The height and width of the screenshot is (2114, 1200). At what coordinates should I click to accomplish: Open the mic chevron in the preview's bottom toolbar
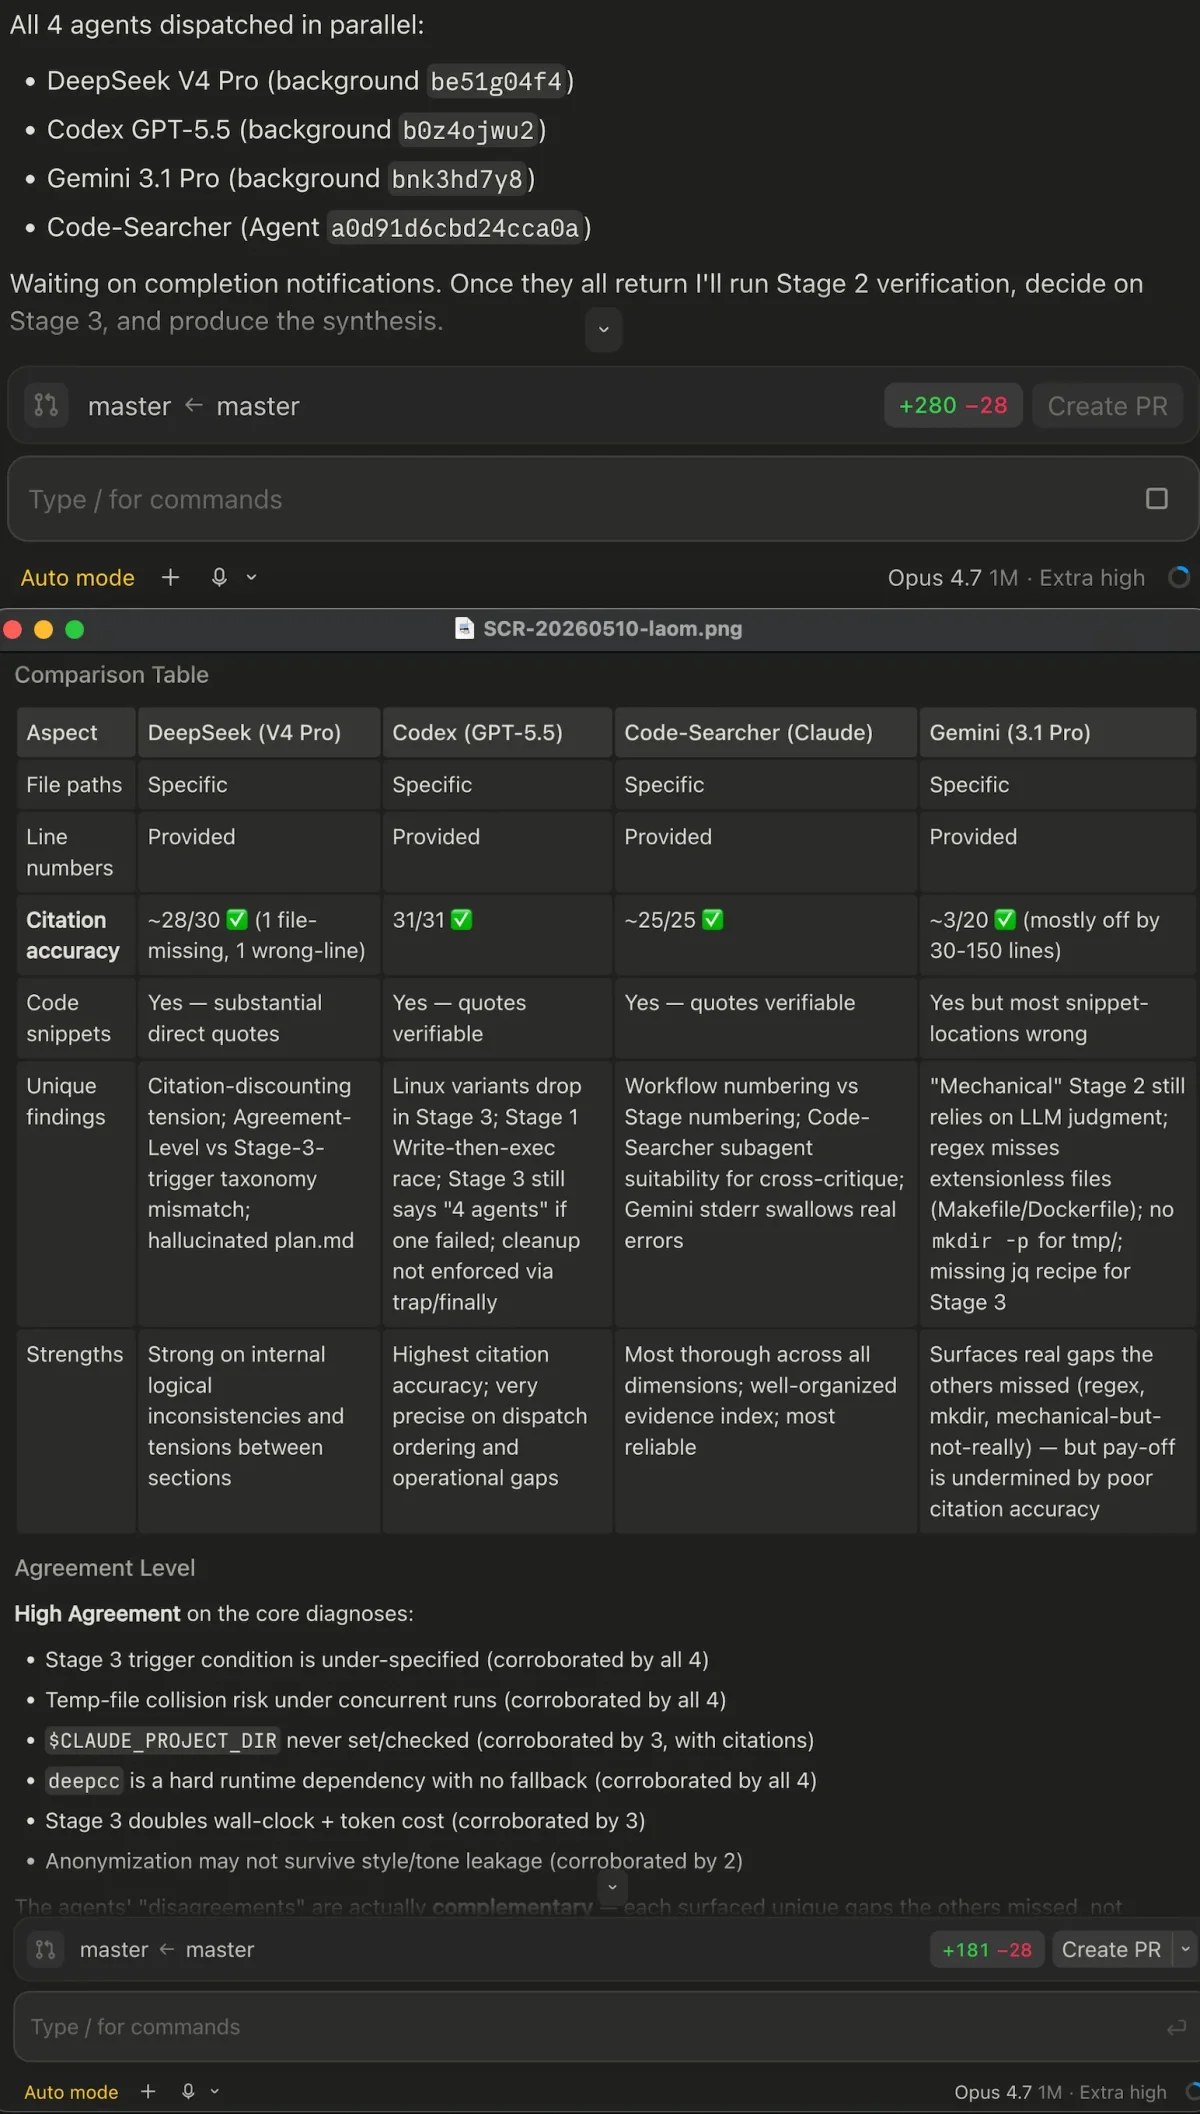click(x=214, y=2091)
